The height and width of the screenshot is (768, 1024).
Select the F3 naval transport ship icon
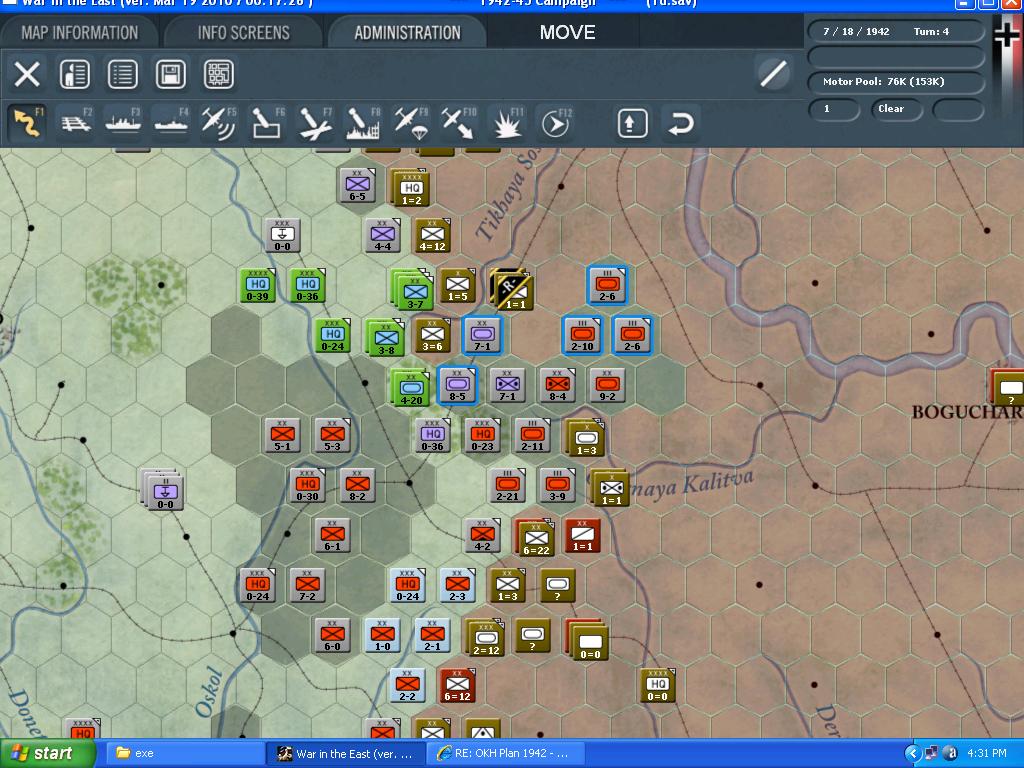[x=123, y=123]
